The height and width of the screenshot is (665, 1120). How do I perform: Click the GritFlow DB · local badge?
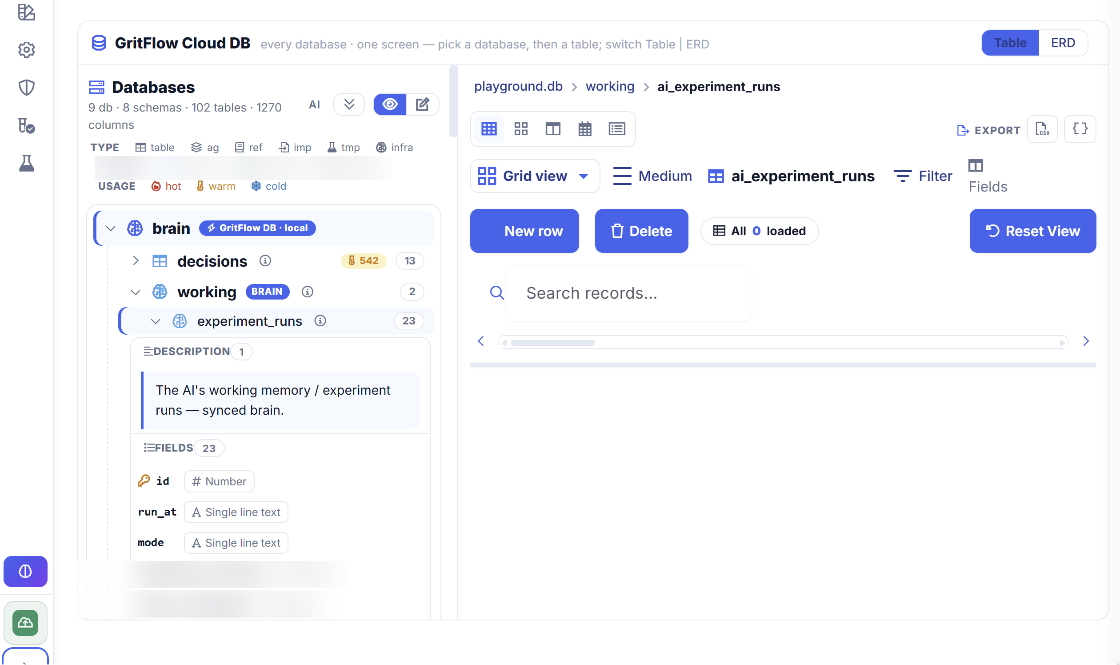coord(258,228)
